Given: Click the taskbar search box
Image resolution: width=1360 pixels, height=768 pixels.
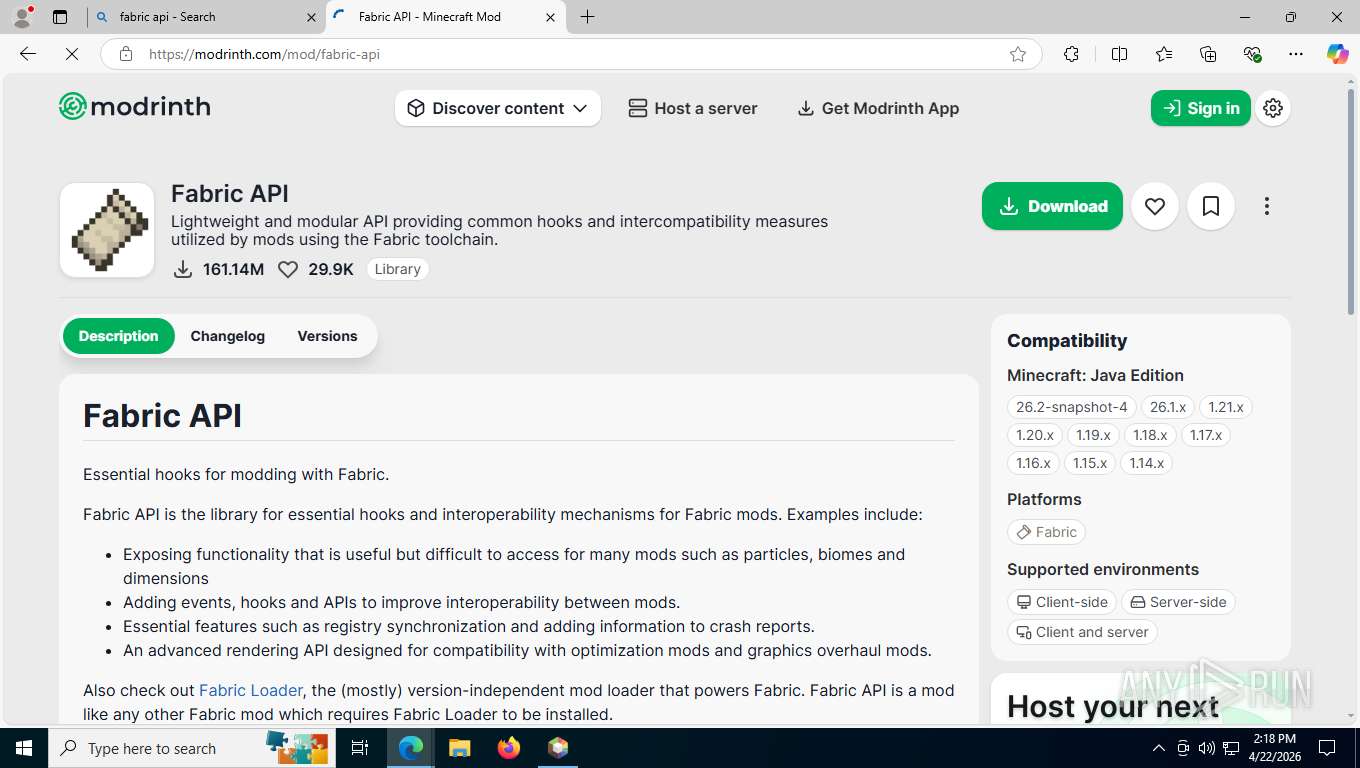Looking at the screenshot, I should [191, 748].
